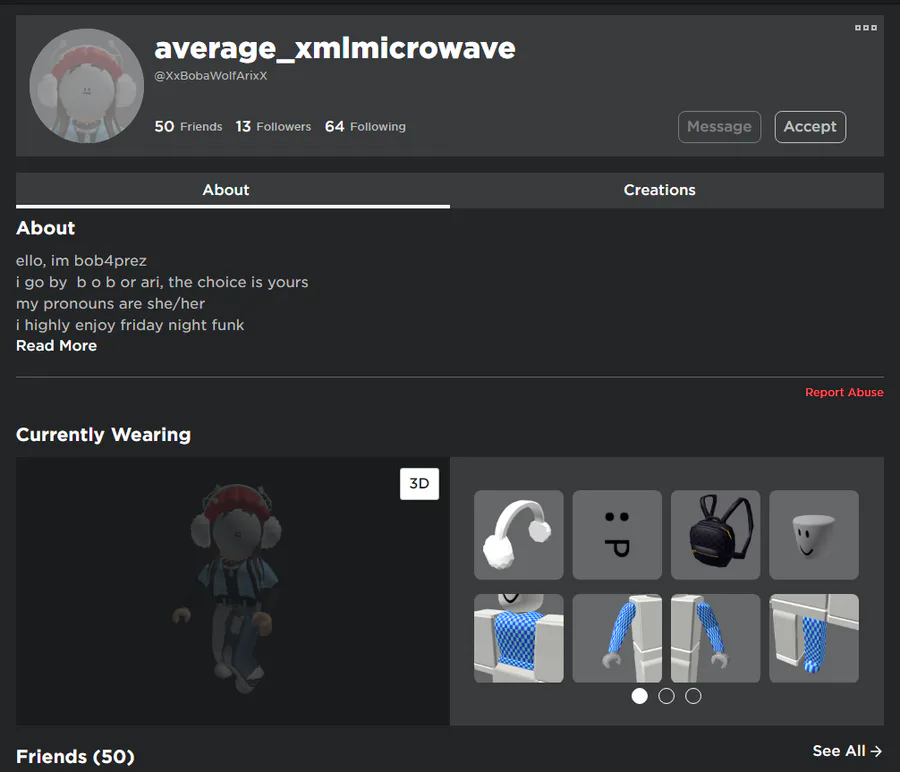Click the Message button
Image resolution: width=900 pixels, height=772 pixels.
[x=719, y=127]
